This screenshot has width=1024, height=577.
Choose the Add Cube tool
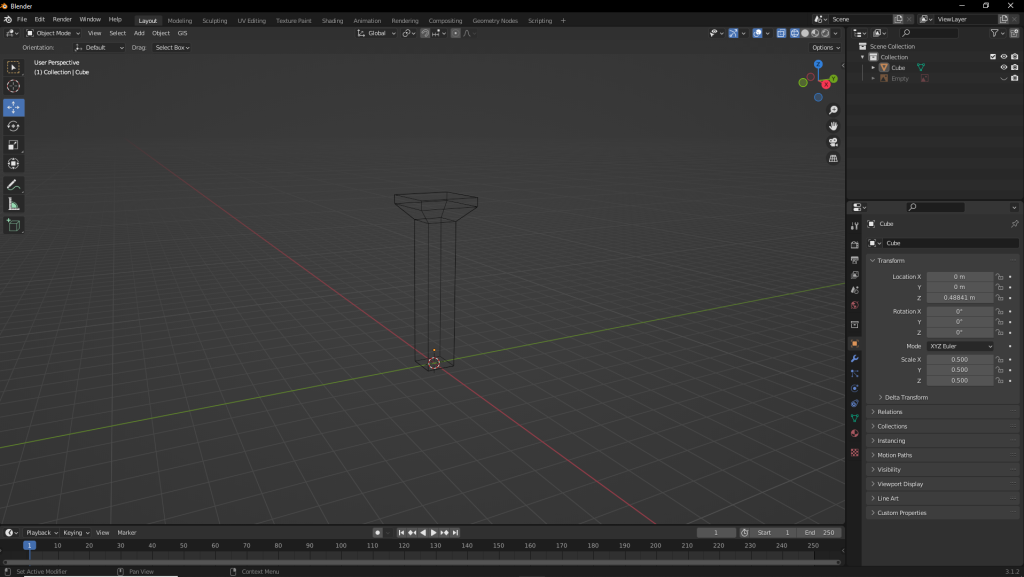coord(14,226)
